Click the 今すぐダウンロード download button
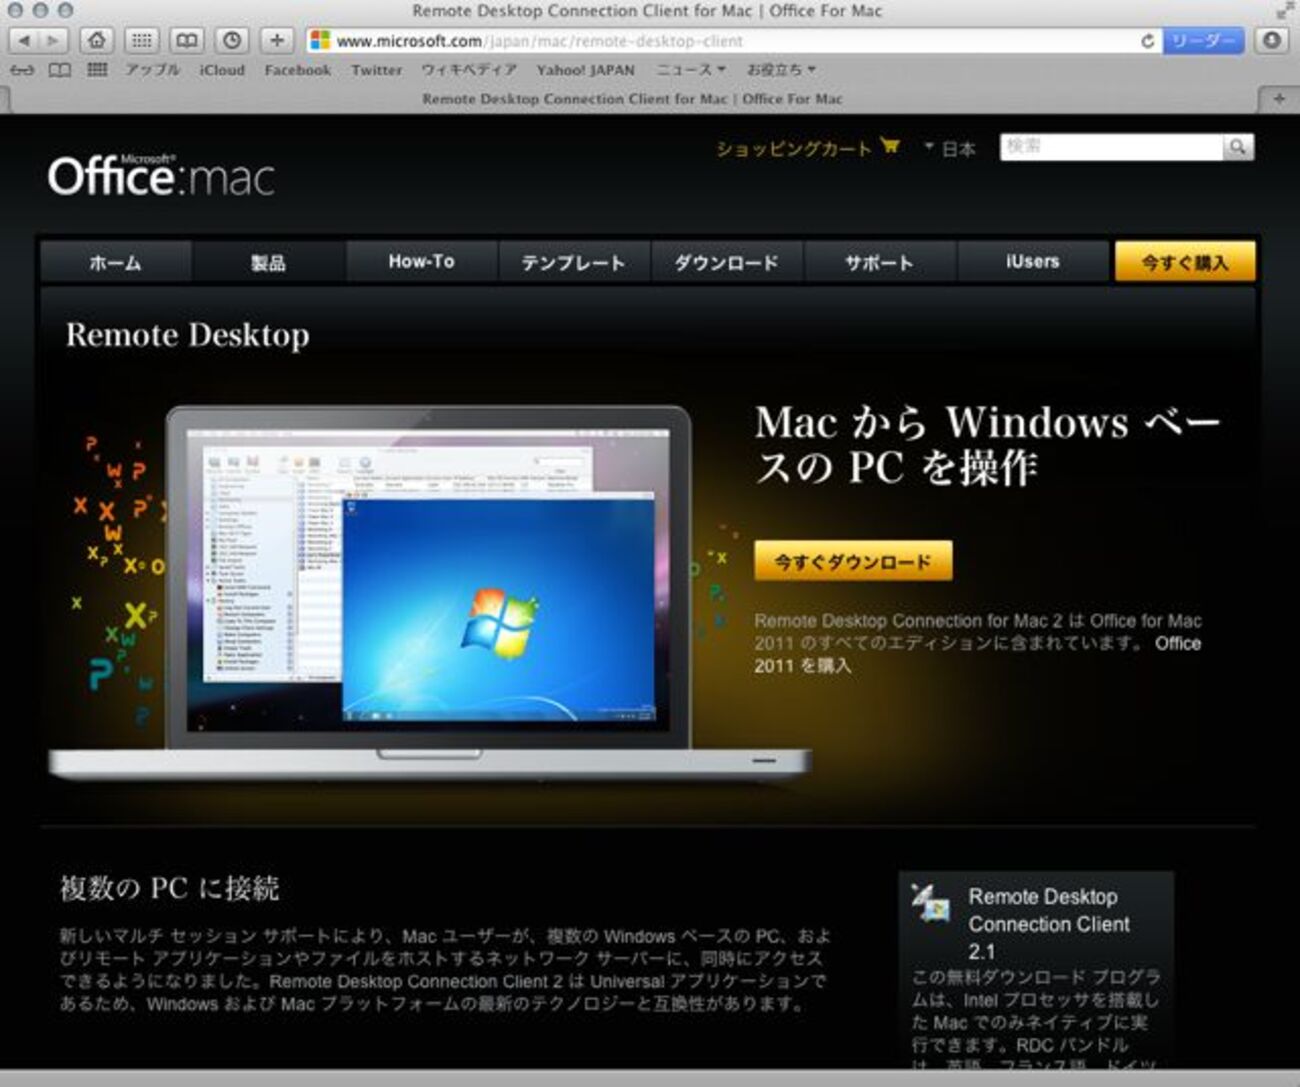 click(x=853, y=561)
